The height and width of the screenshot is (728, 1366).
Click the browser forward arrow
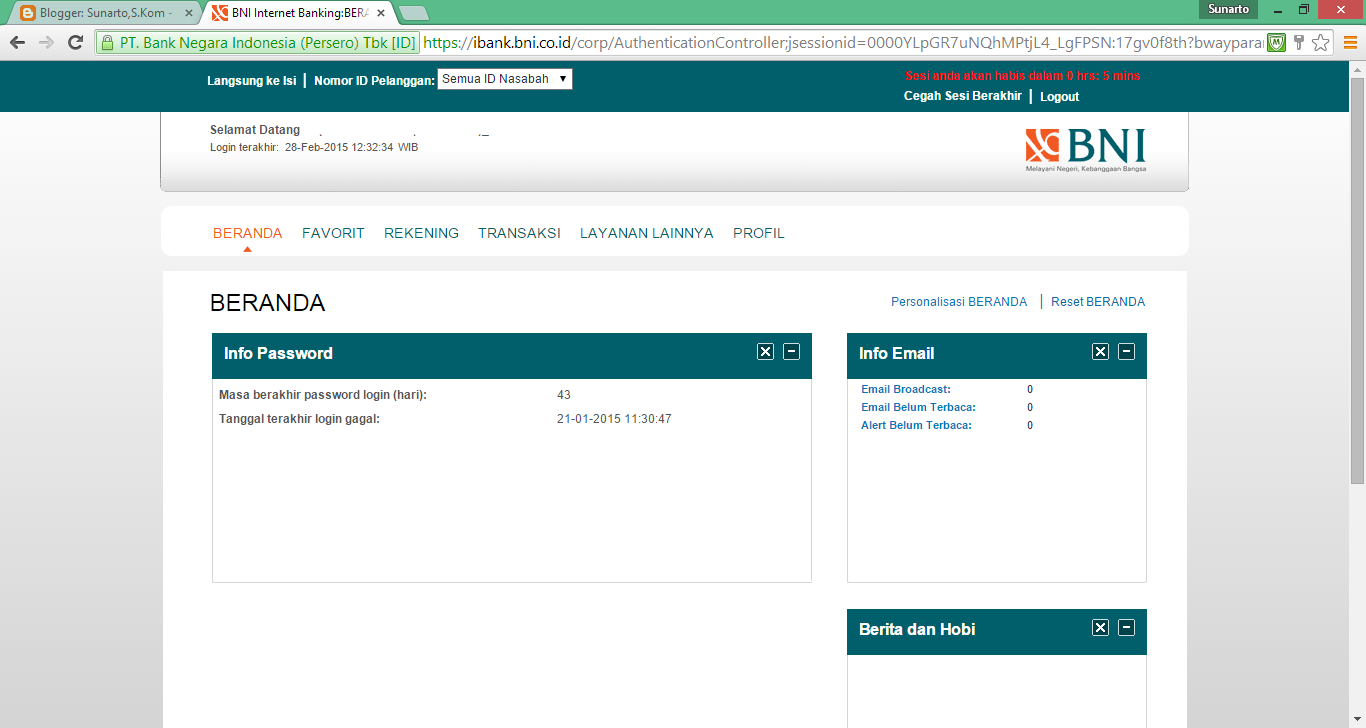[x=46, y=42]
